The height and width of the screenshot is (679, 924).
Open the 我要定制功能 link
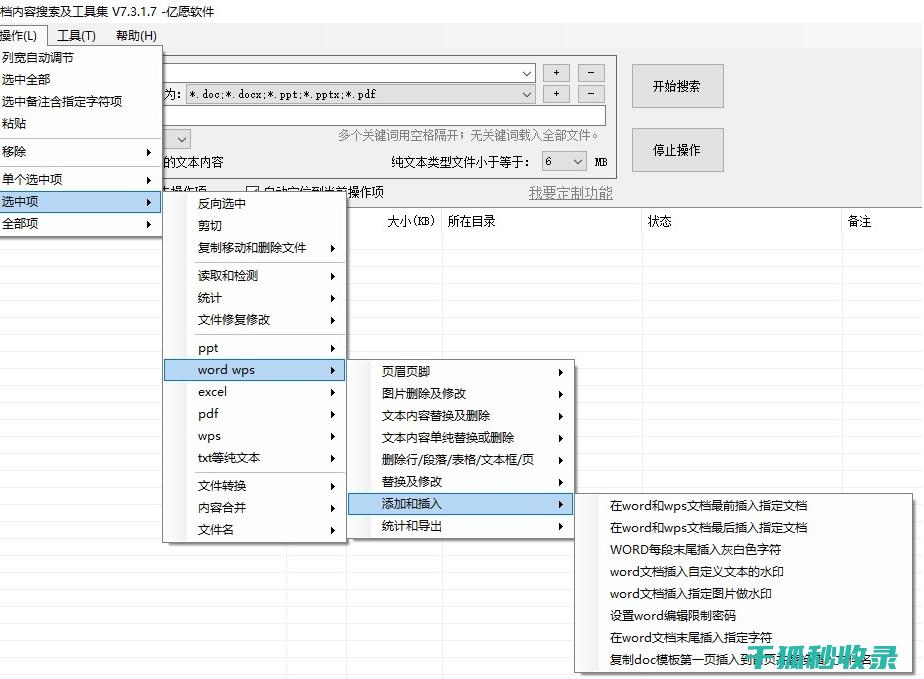[570, 193]
